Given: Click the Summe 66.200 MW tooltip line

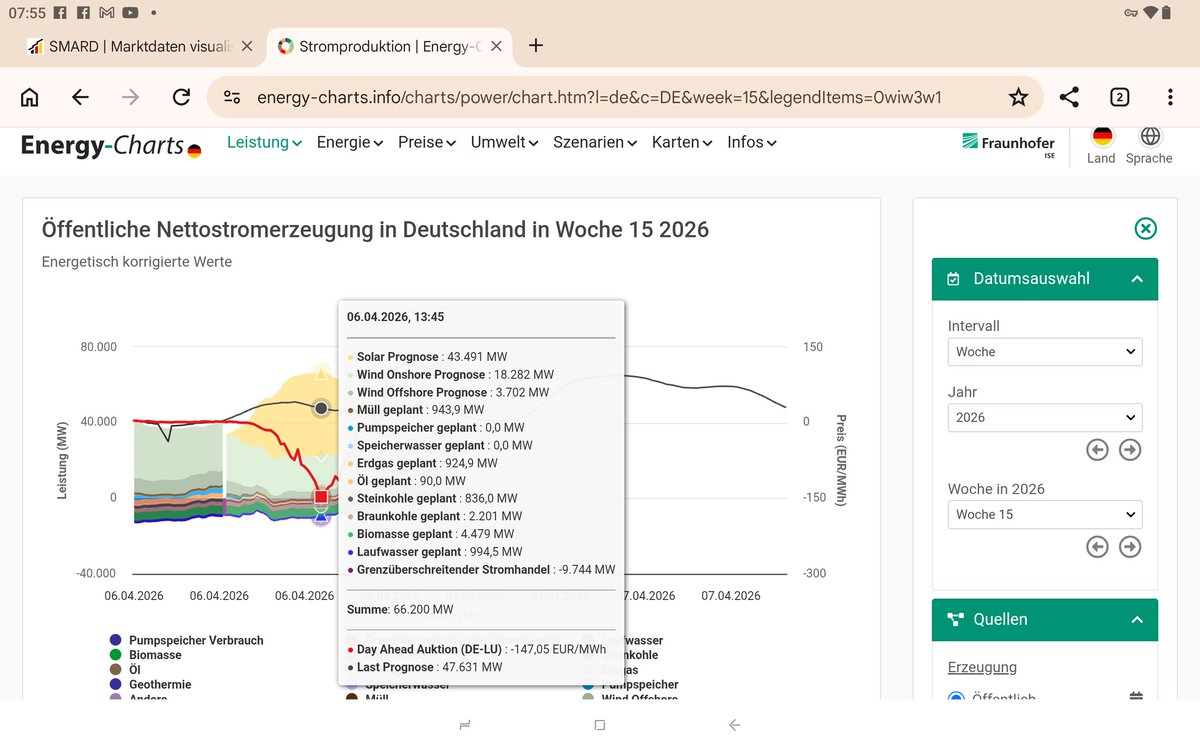Looking at the screenshot, I should [x=400, y=609].
